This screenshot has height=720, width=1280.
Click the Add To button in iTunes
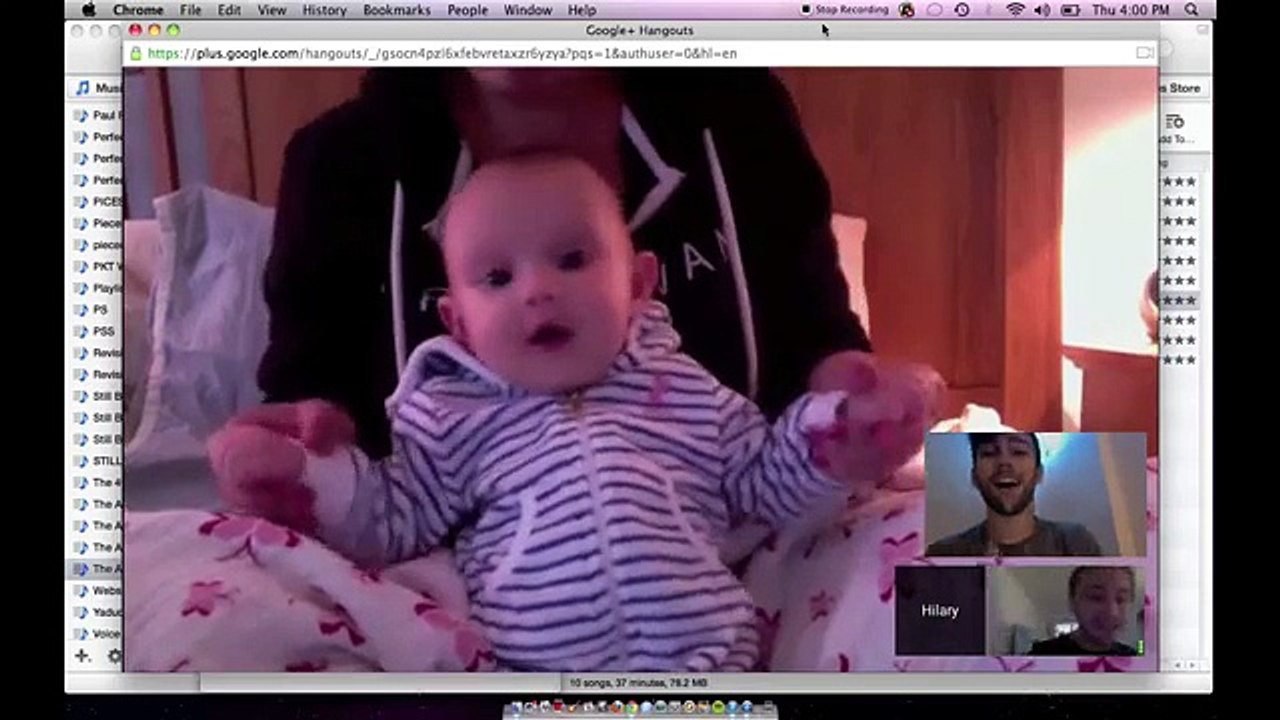tap(1176, 129)
